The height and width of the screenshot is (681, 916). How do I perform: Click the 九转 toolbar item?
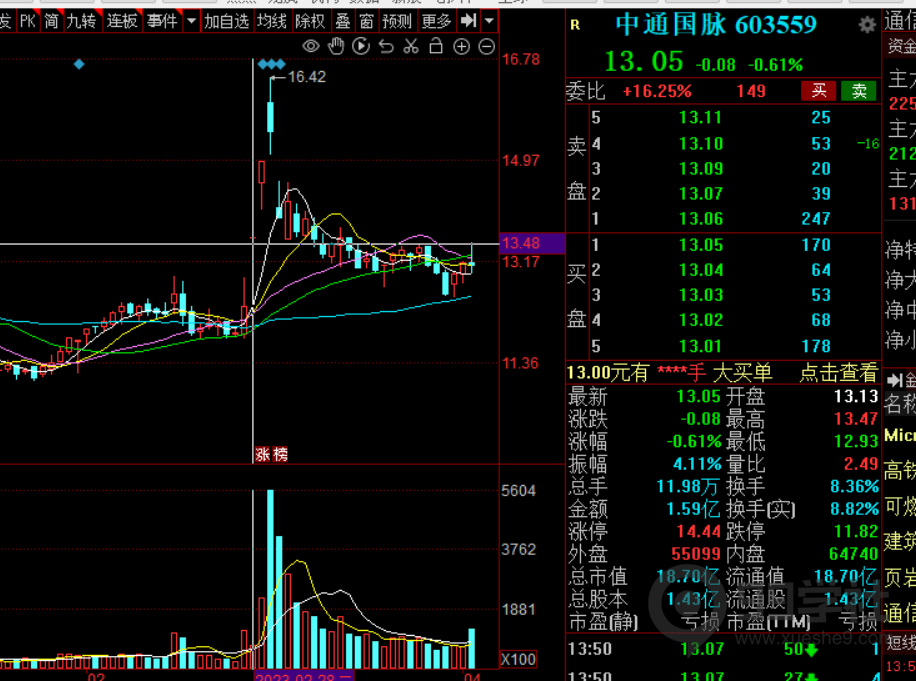[x=81, y=21]
